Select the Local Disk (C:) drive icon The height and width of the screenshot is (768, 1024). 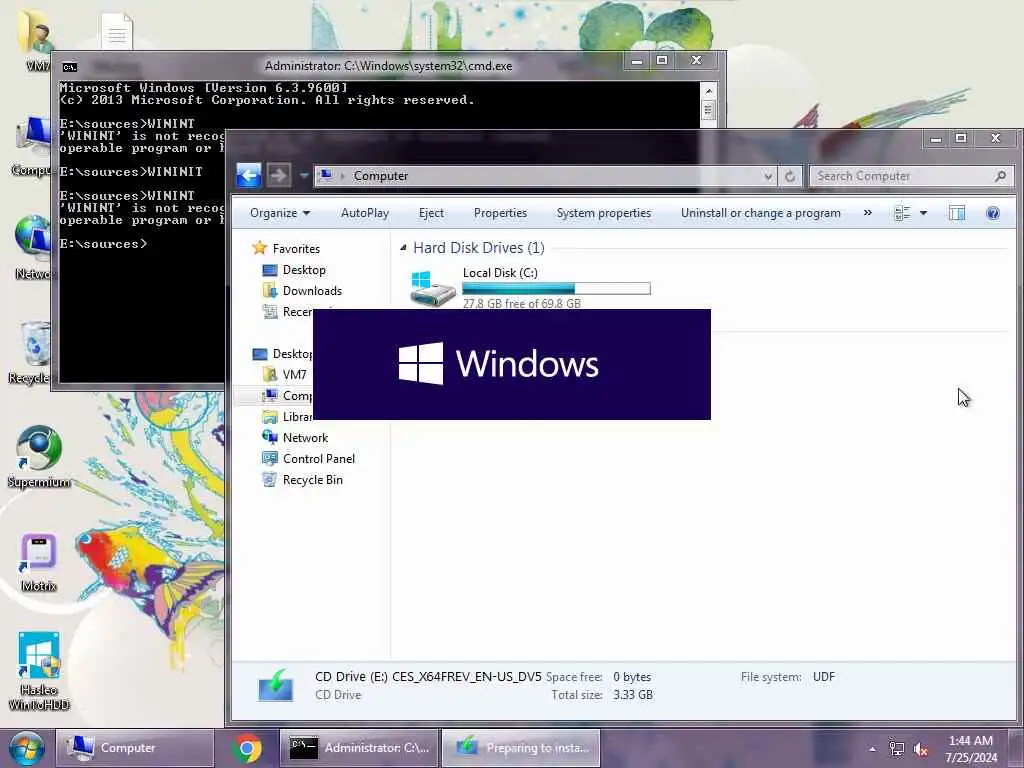click(432, 288)
